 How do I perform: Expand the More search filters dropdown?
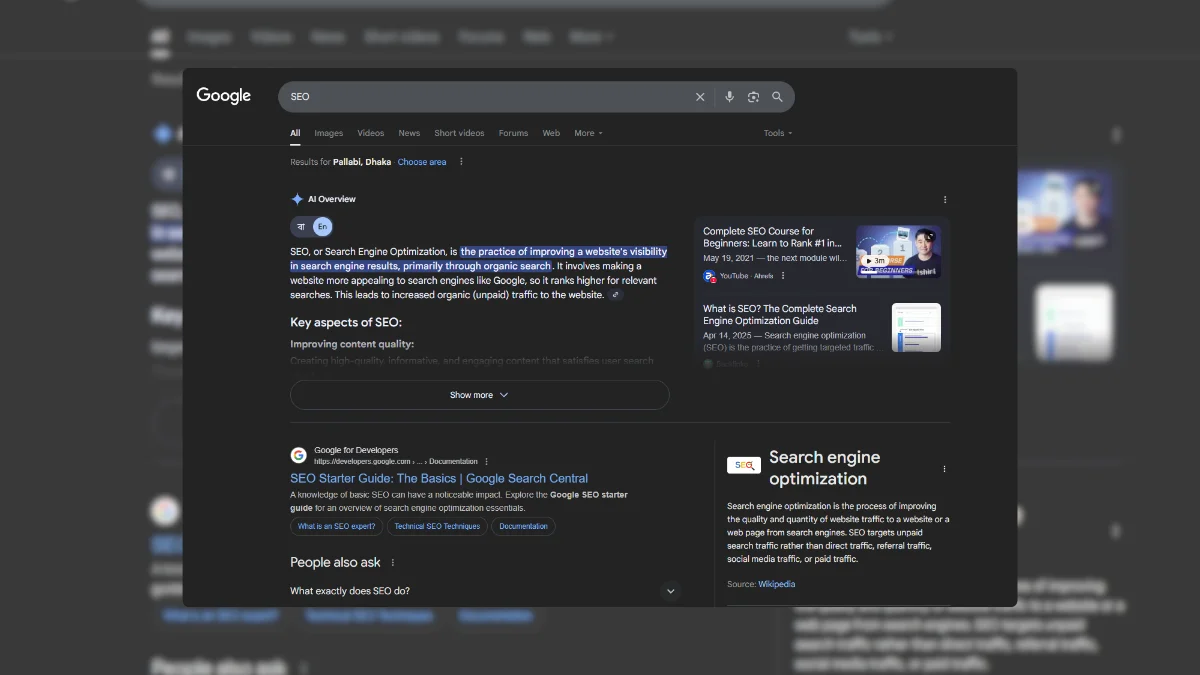click(588, 133)
